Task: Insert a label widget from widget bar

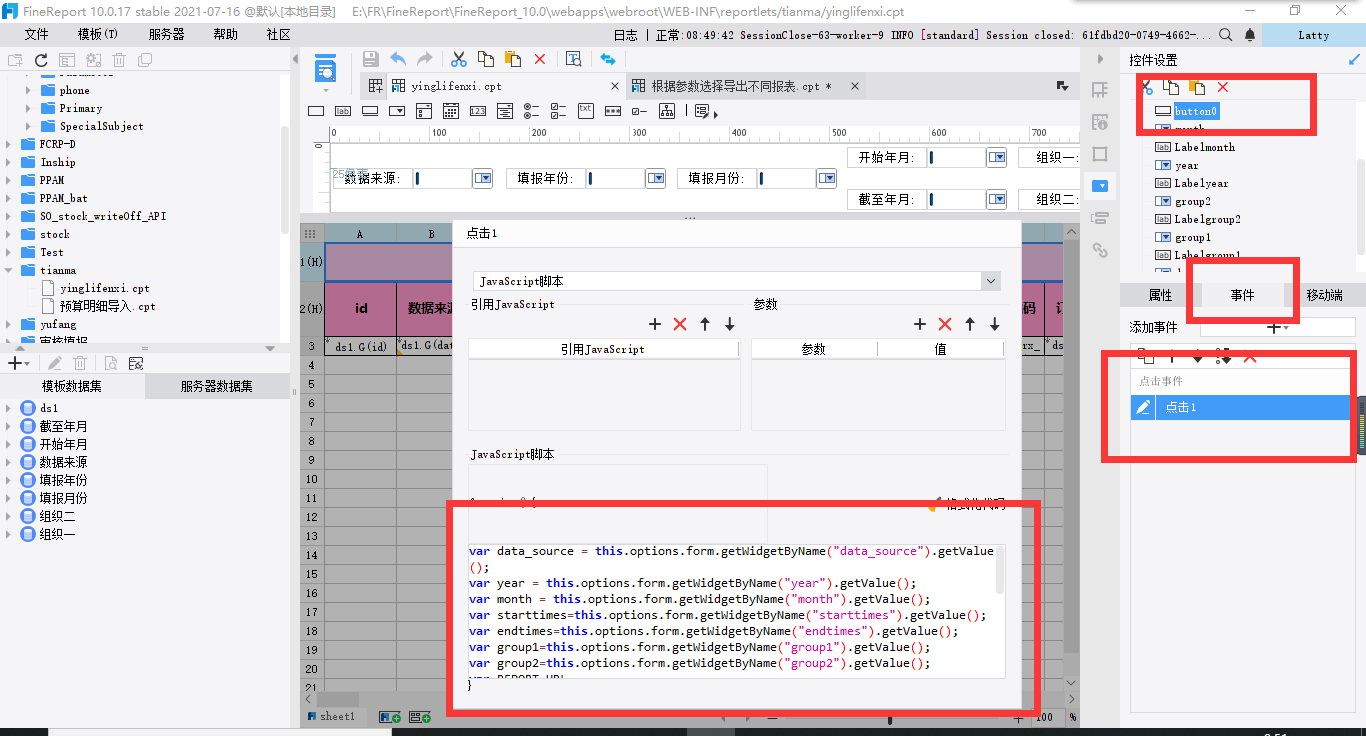Action: click(x=343, y=110)
